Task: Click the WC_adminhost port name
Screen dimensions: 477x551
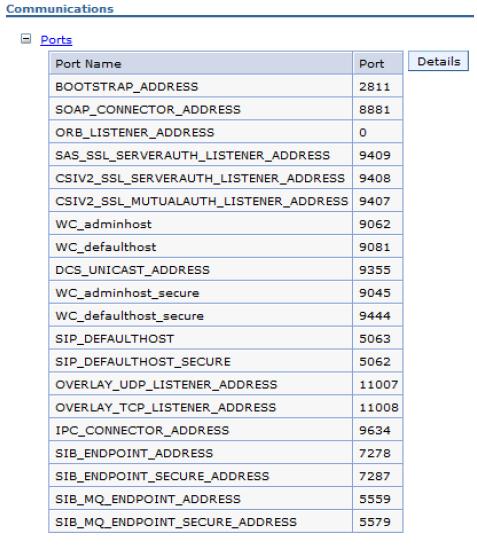Action: (x=104, y=224)
